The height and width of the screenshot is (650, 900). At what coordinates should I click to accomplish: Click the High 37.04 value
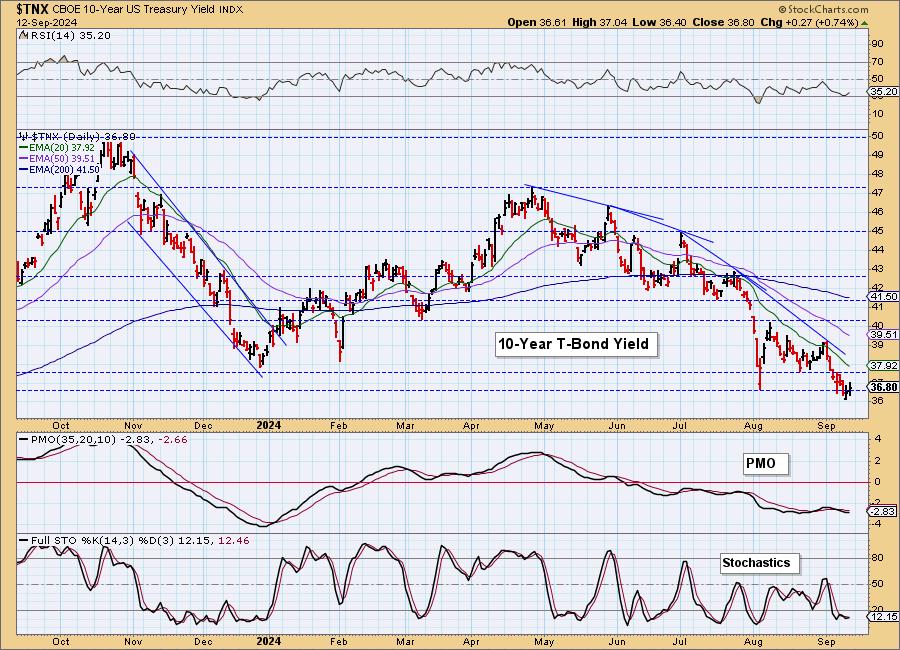[600, 22]
